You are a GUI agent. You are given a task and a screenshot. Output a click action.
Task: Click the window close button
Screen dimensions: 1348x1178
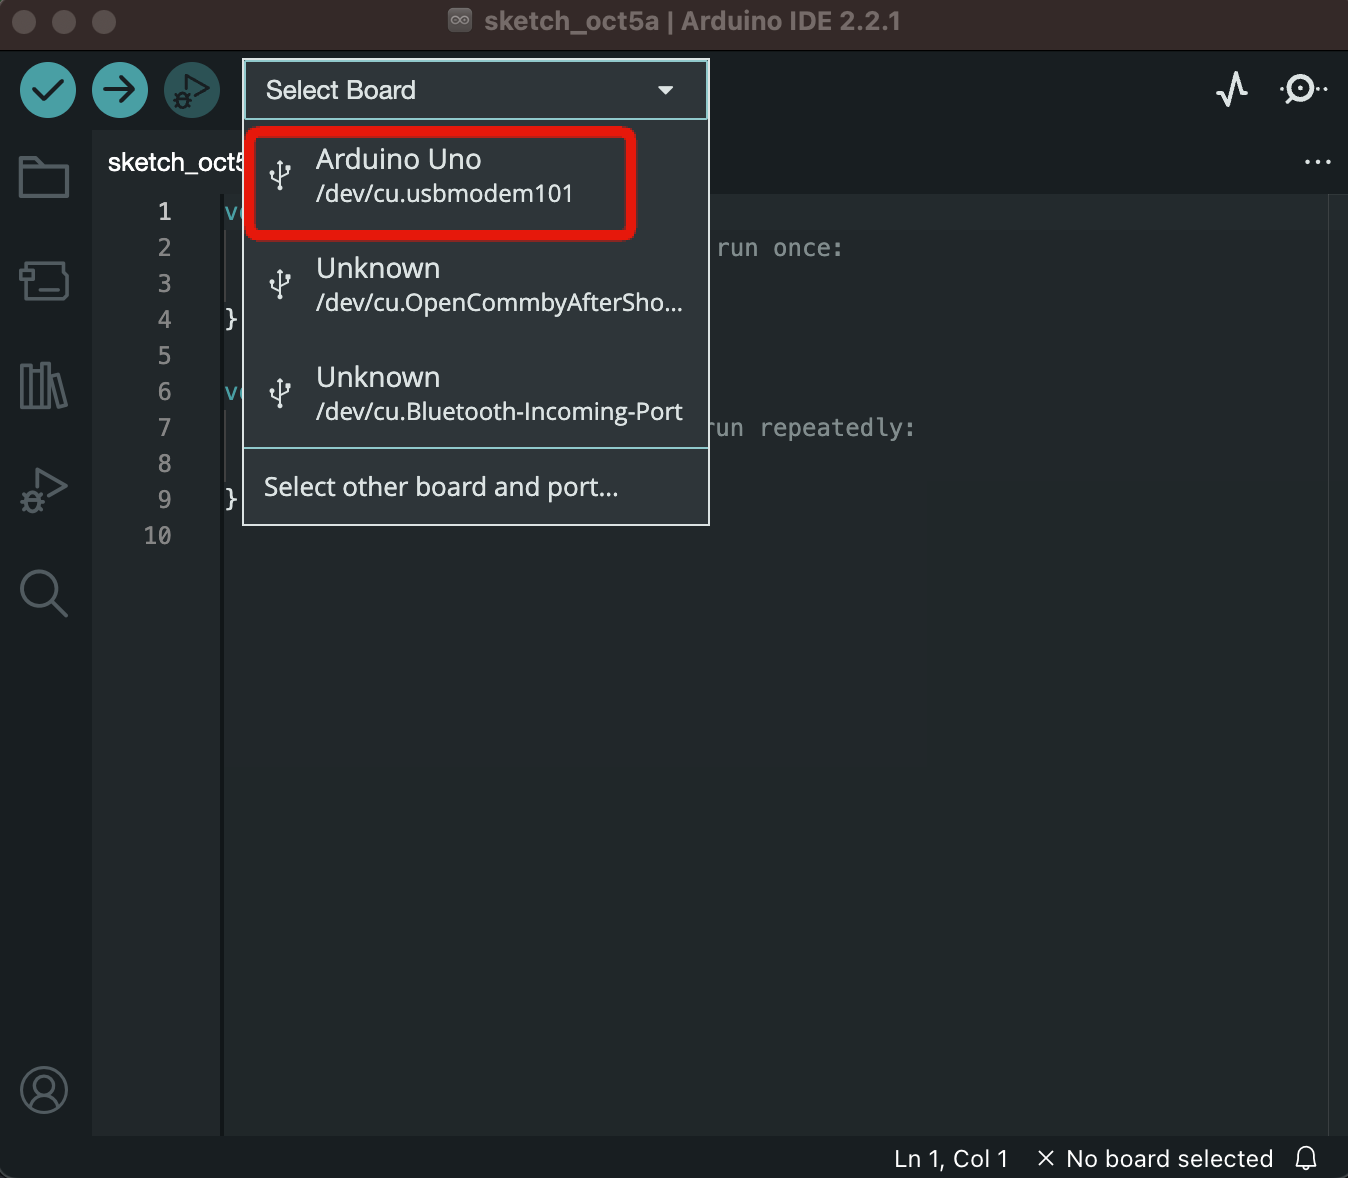pyautogui.click(x=24, y=21)
